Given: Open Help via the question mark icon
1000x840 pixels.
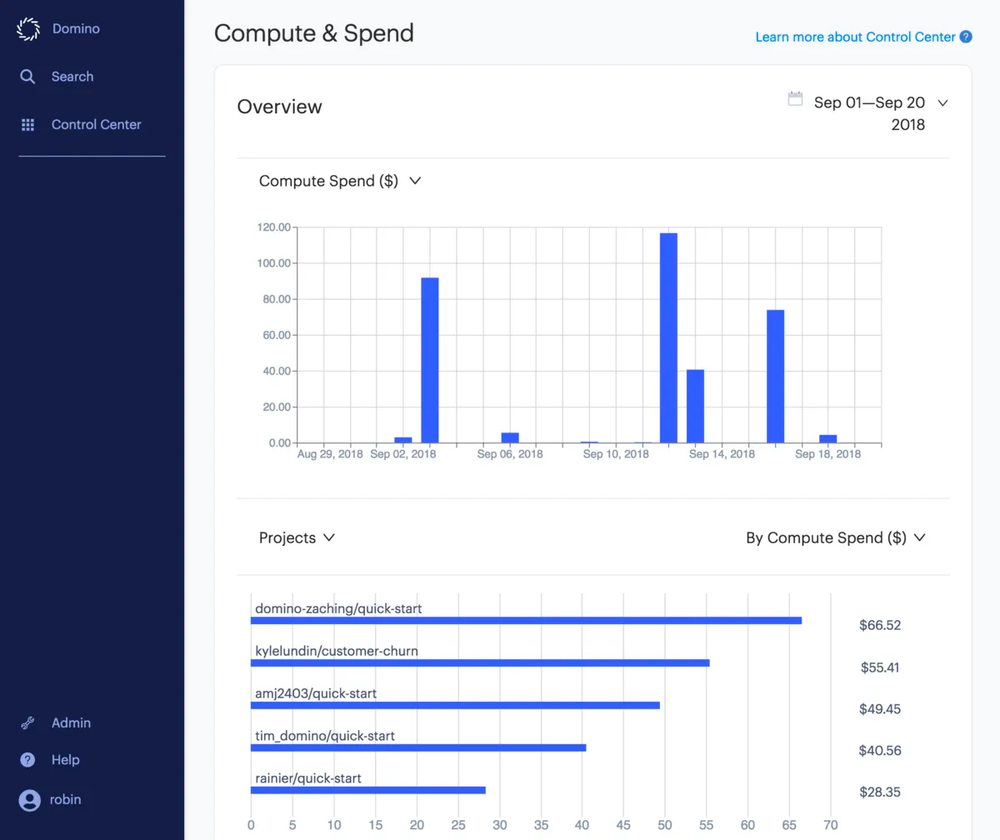Looking at the screenshot, I should [x=28, y=759].
